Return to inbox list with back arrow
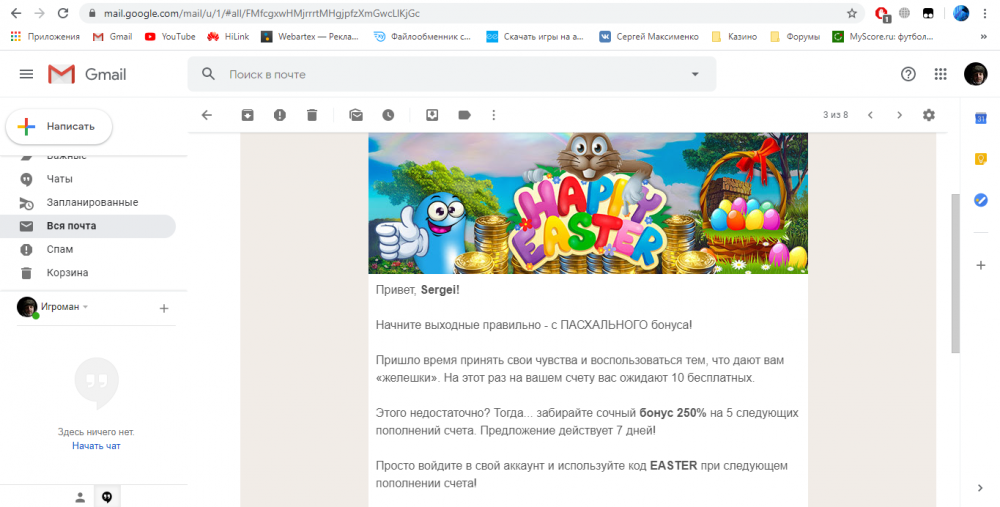The image size is (1000, 507). click(x=207, y=115)
